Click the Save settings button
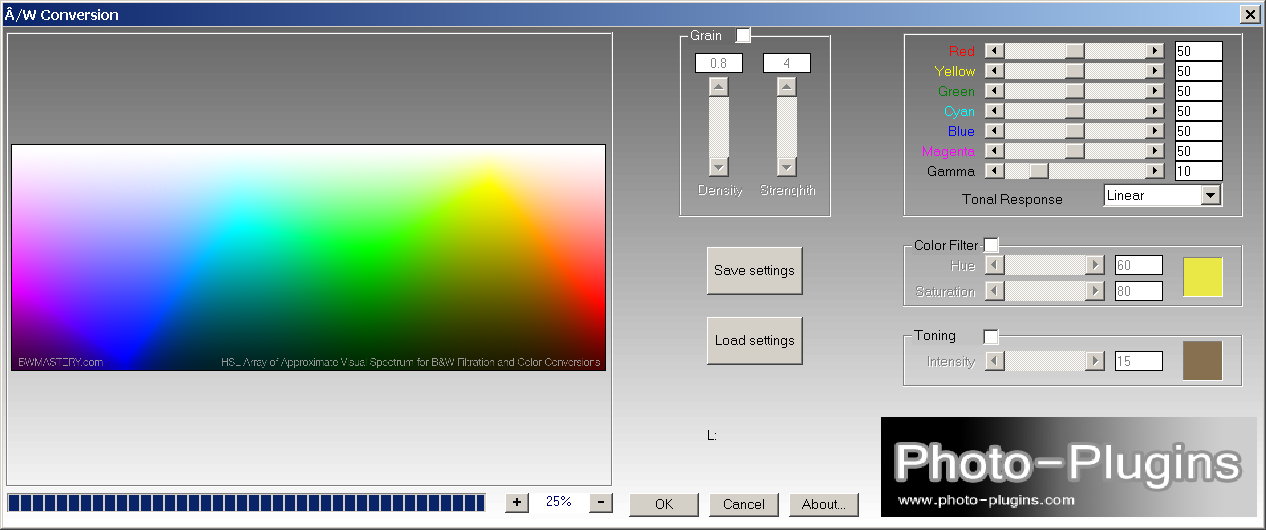The width and height of the screenshot is (1266, 530). pyautogui.click(x=754, y=270)
